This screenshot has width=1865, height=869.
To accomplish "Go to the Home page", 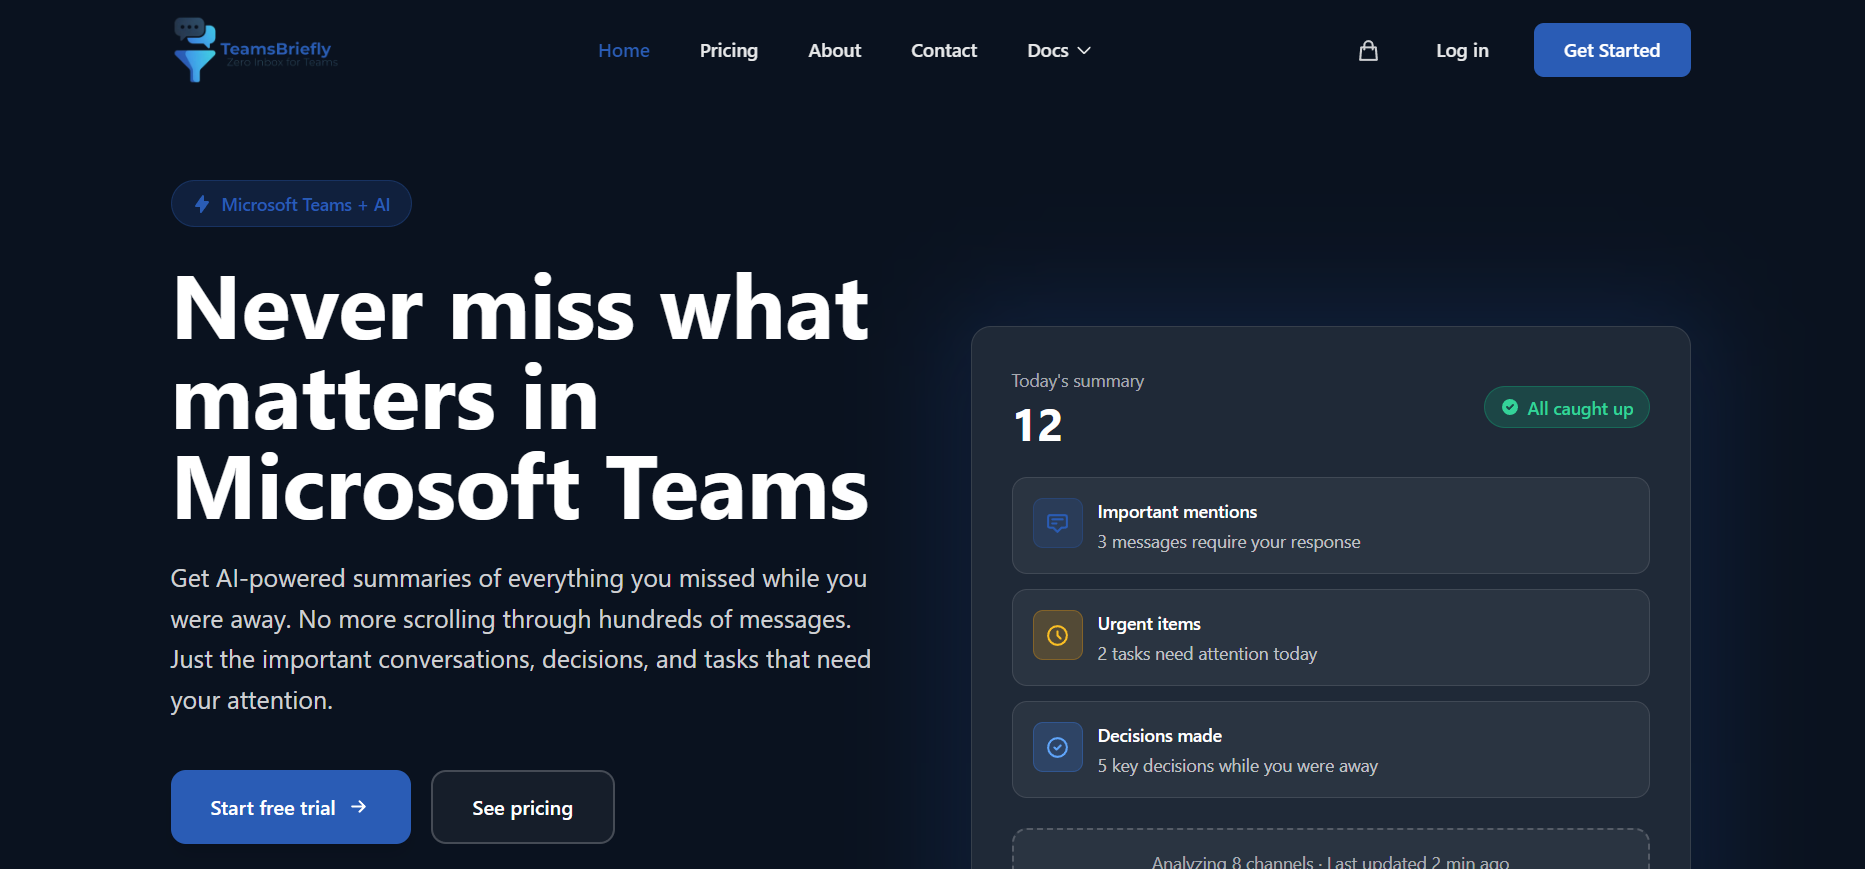I will pos(624,50).
